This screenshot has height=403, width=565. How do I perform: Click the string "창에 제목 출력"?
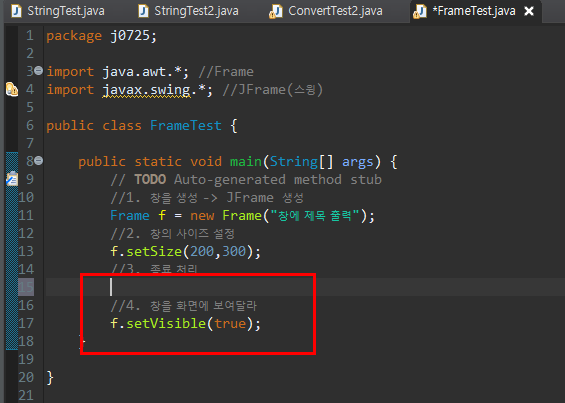click(315, 216)
